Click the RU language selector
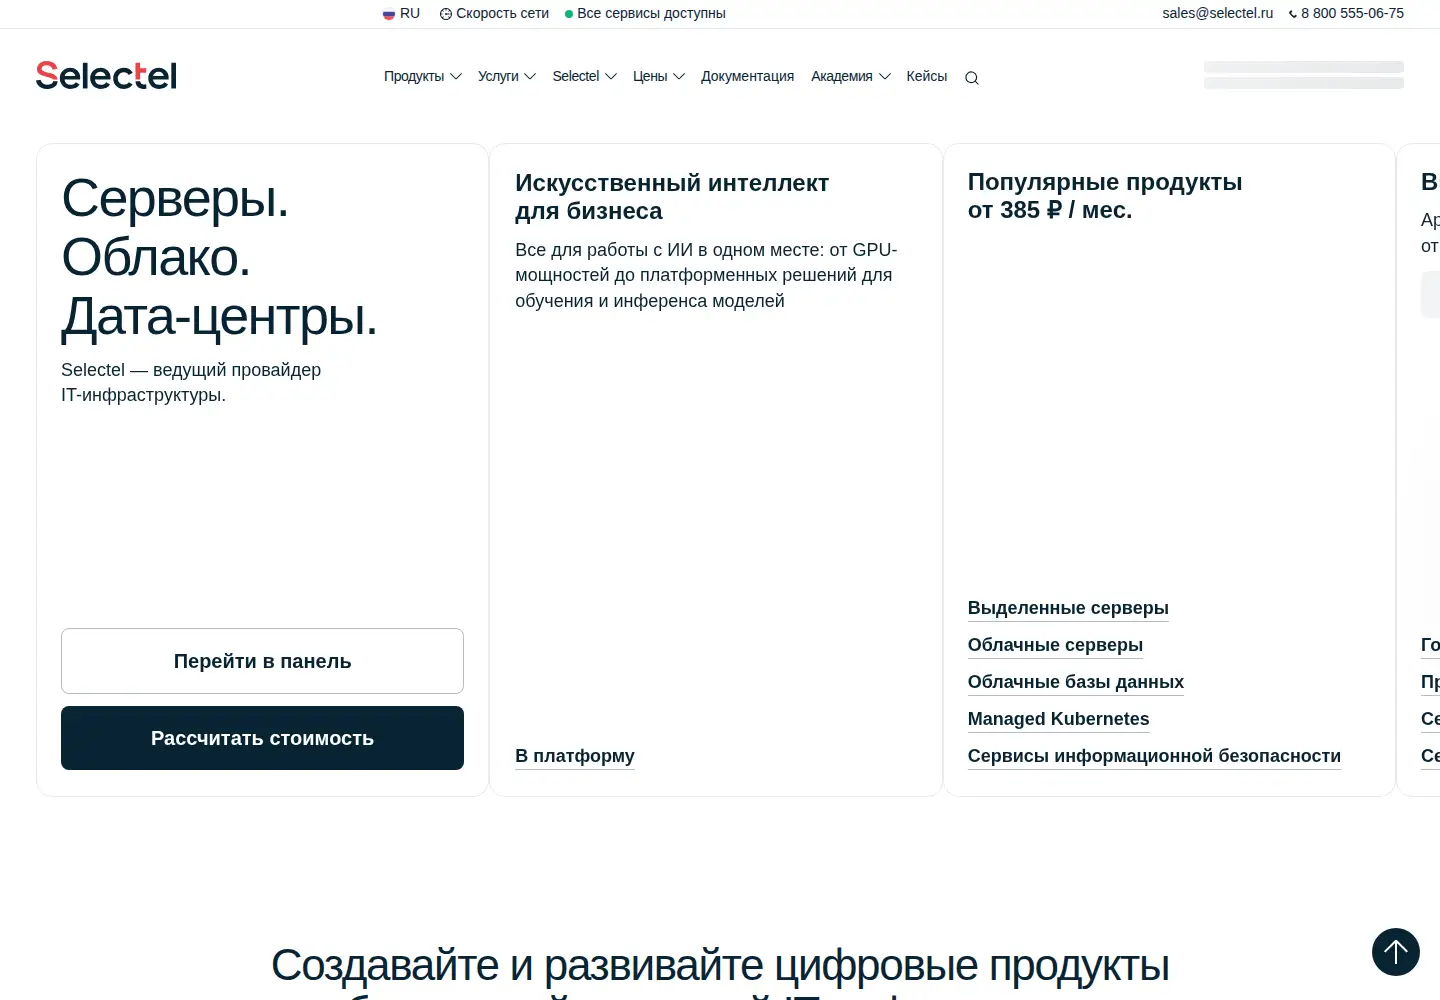Viewport: 1440px width, 1000px height. pyautogui.click(x=401, y=14)
